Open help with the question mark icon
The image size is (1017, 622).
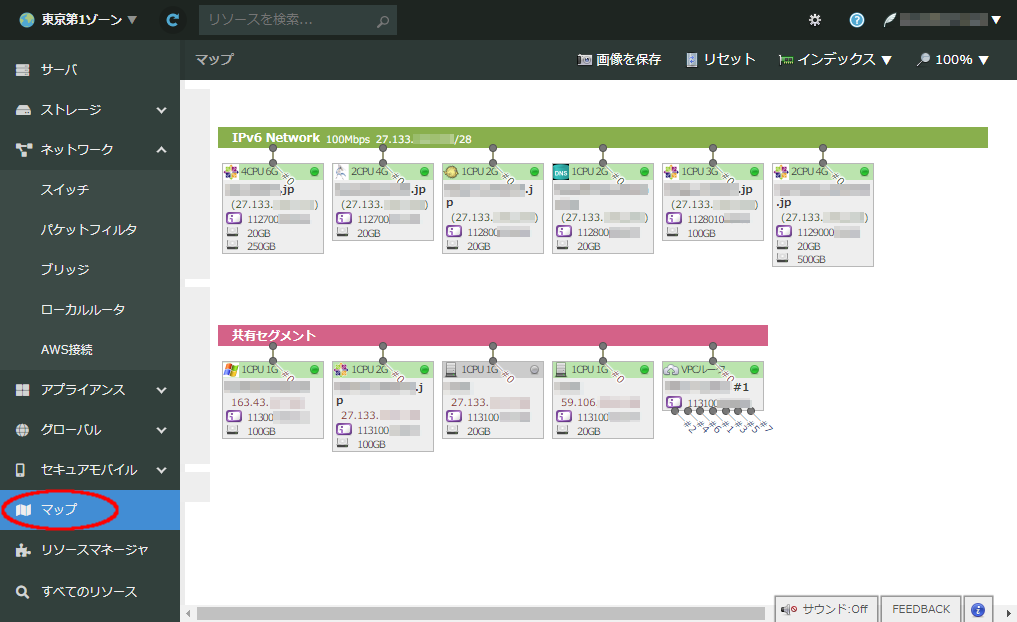click(857, 20)
